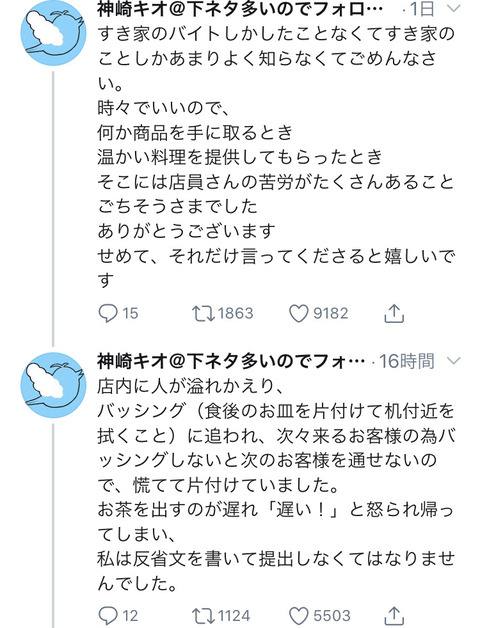
Task: Share the first tweet via share icon
Action: click(394, 313)
